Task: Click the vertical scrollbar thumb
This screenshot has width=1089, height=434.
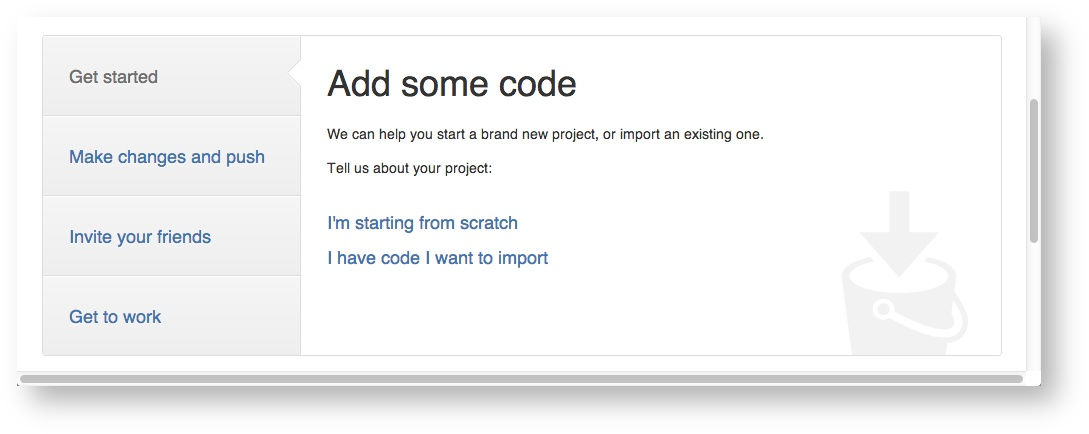Action: click(x=1034, y=170)
